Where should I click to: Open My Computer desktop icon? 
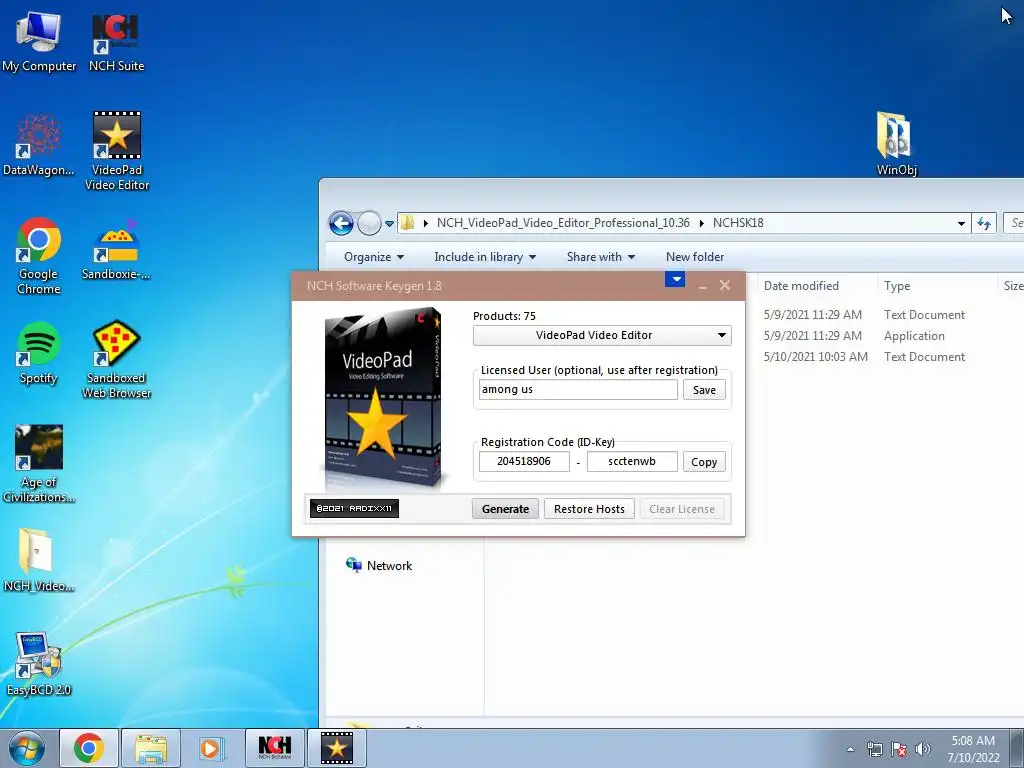(39, 42)
